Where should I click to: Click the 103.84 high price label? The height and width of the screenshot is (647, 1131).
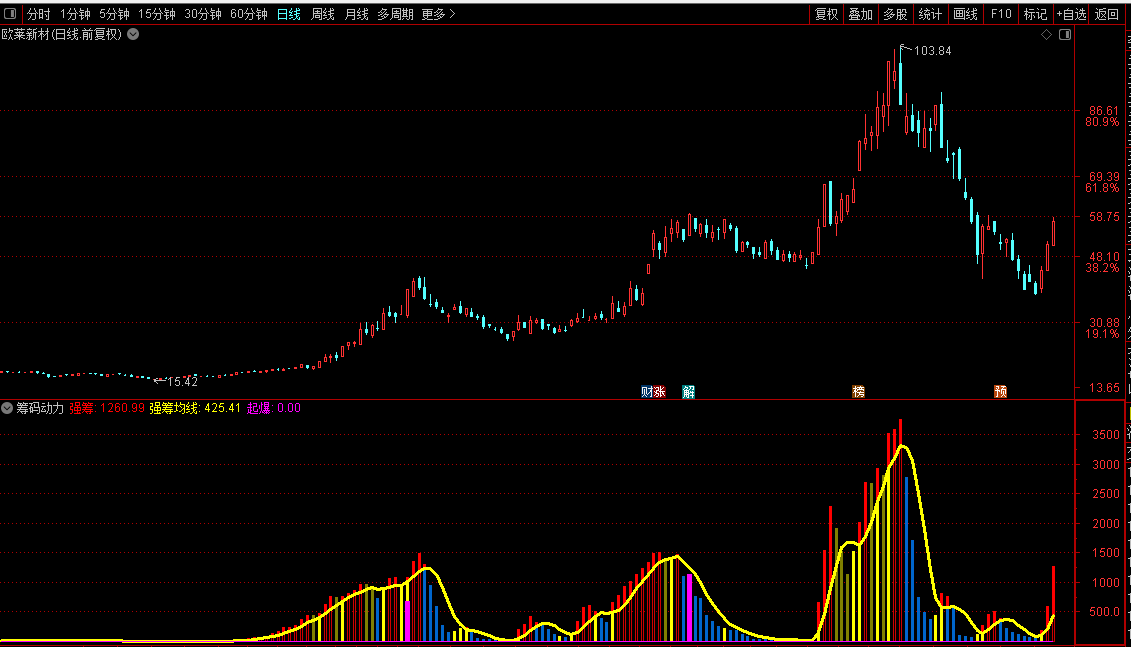tap(933, 50)
